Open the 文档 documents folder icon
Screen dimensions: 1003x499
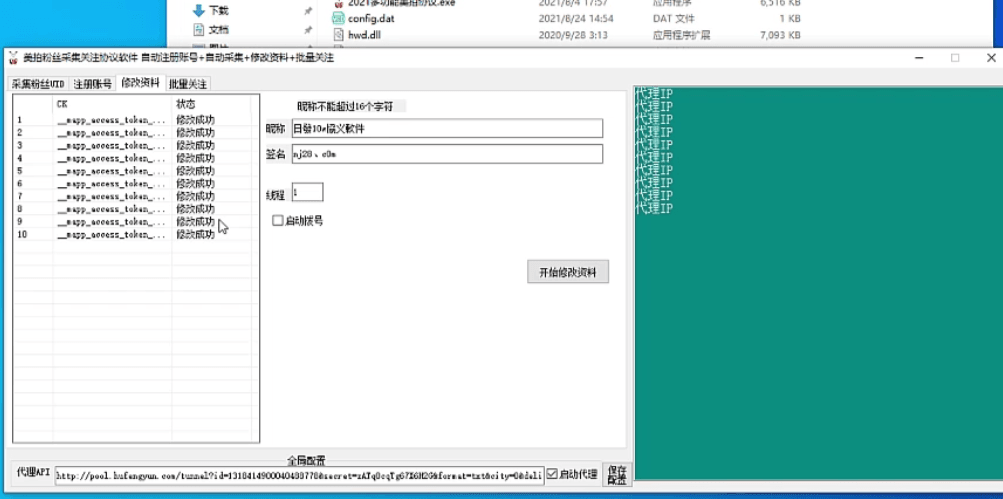[198, 30]
